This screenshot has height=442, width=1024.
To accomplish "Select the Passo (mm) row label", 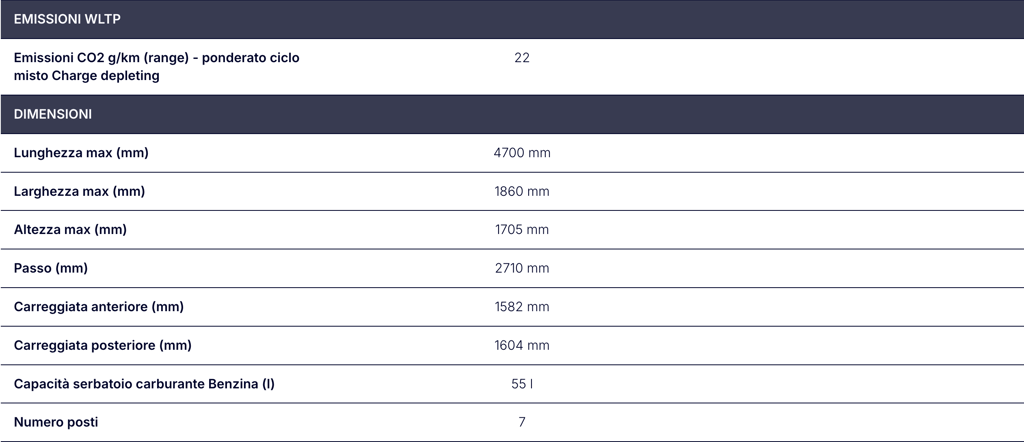I will [50, 268].
